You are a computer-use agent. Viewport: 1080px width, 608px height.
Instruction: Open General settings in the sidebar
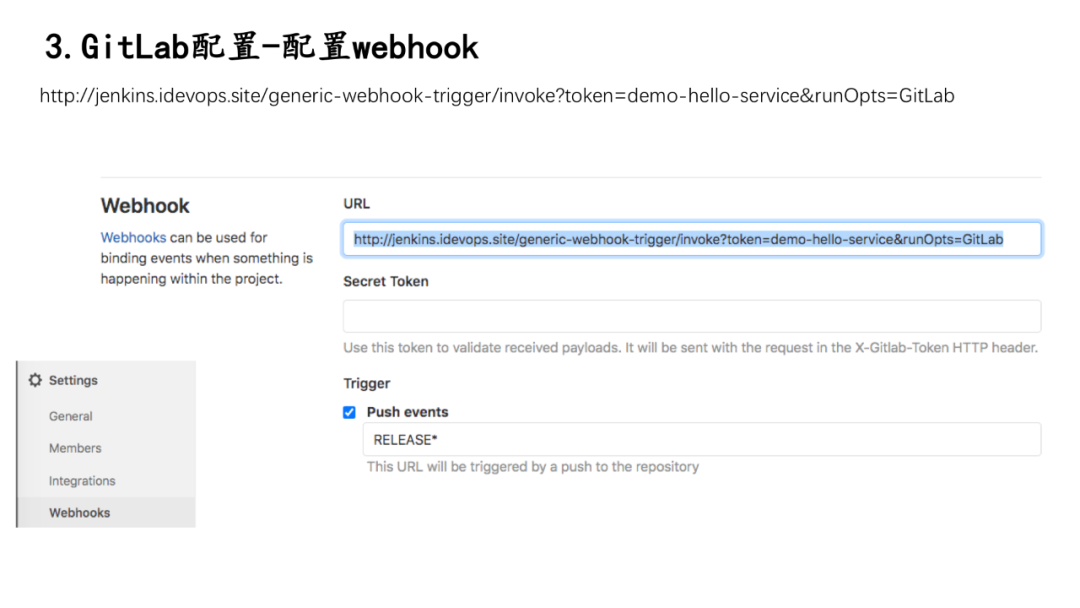pos(71,416)
